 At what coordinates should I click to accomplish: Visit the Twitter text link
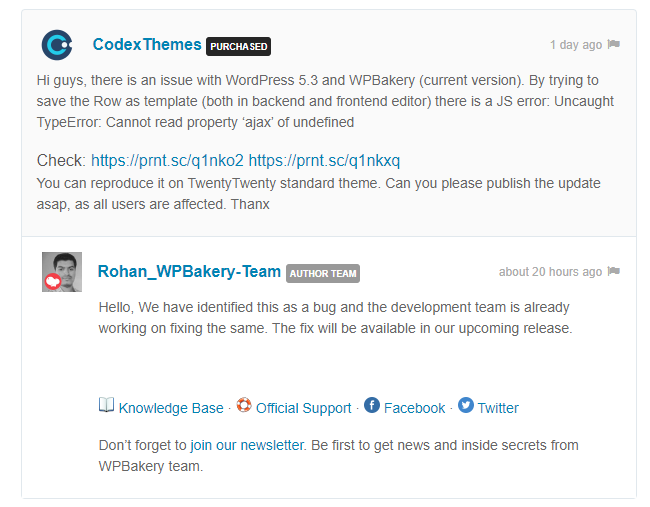(498, 408)
